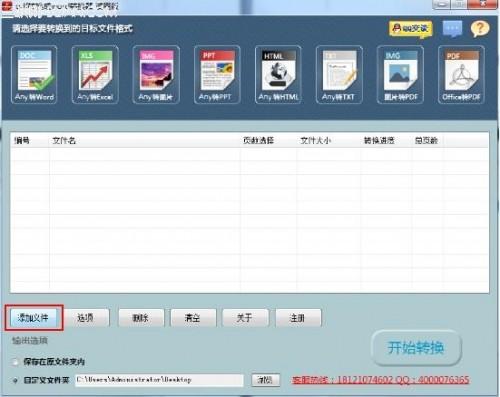
Task: Click the 清空 clear list button
Action: coord(193,318)
